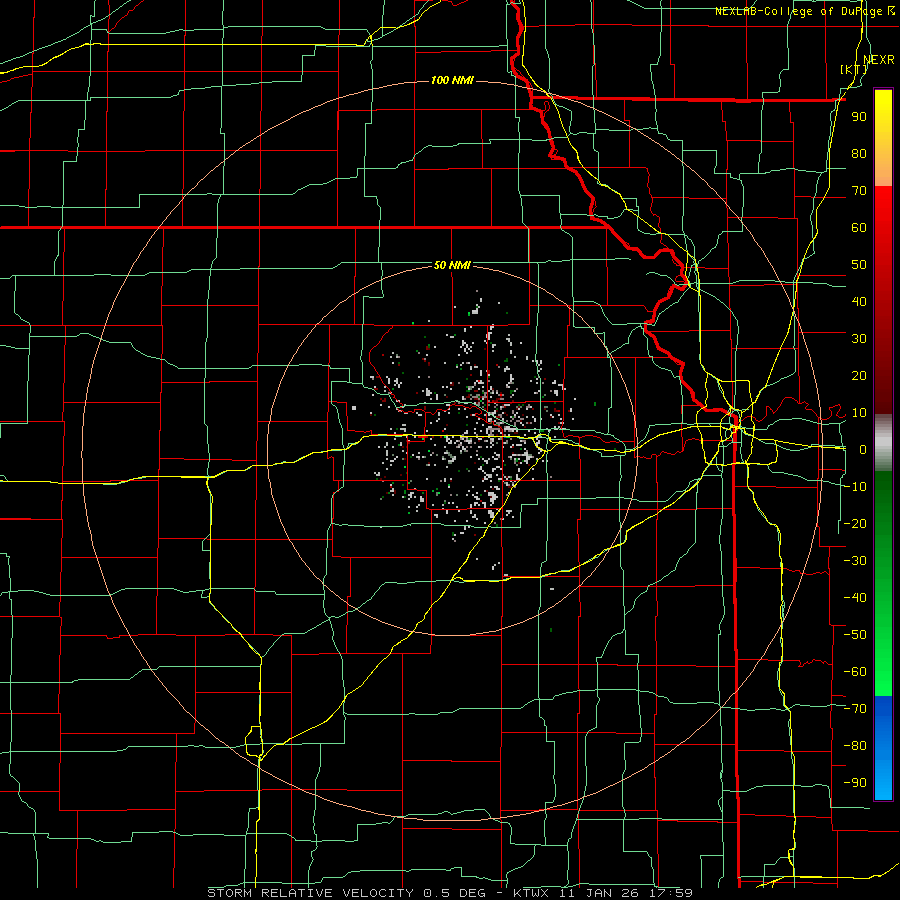This screenshot has height=900, width=900.
Task: Click the "10" value on the velocity scale
Action: (x=859, y=413)
